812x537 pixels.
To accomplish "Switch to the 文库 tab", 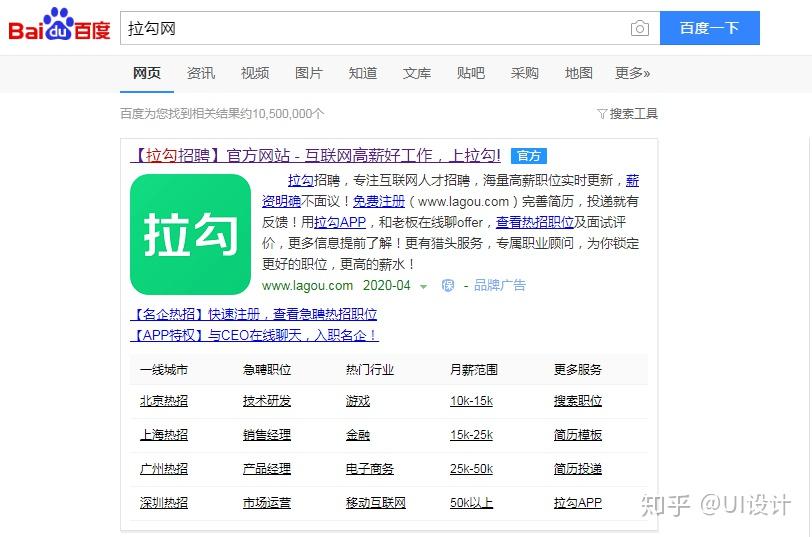I will [416, 73].
